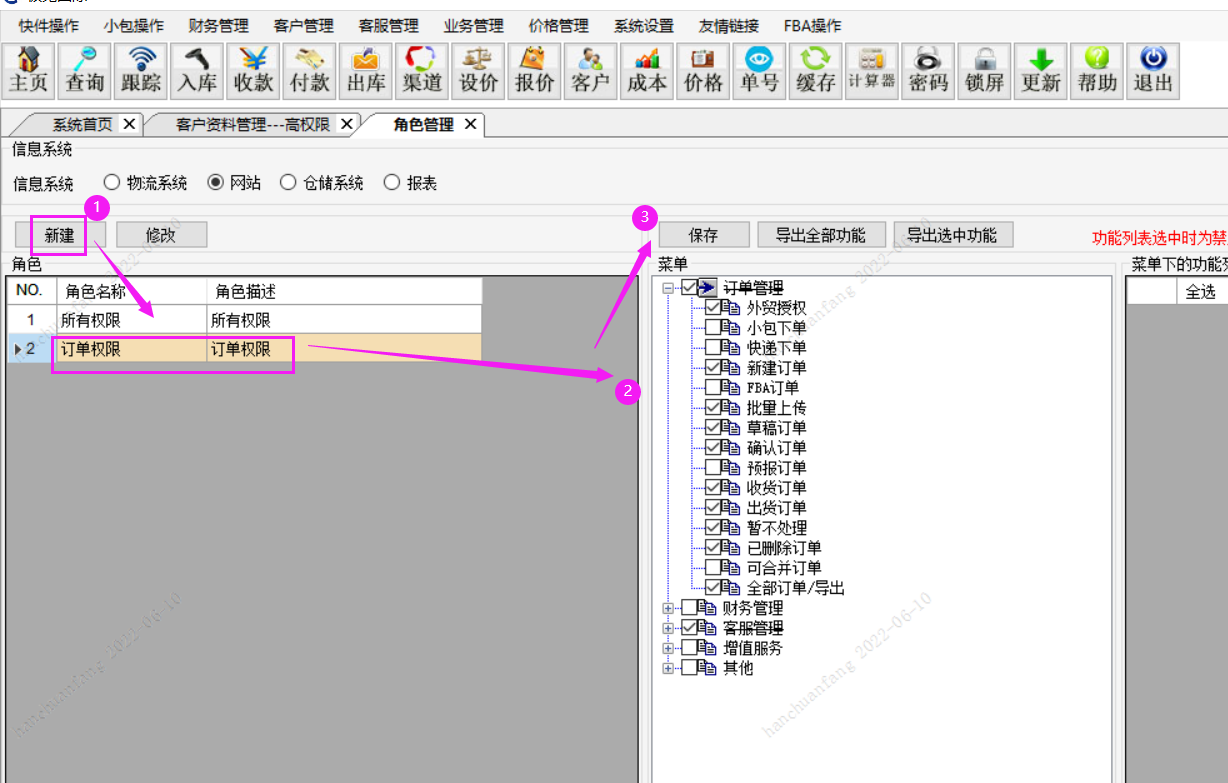Open the 财务管理 menu in menu bar
Image resolution: width=1228 pixels, height=783 pixels.
(x=218, y=26)
